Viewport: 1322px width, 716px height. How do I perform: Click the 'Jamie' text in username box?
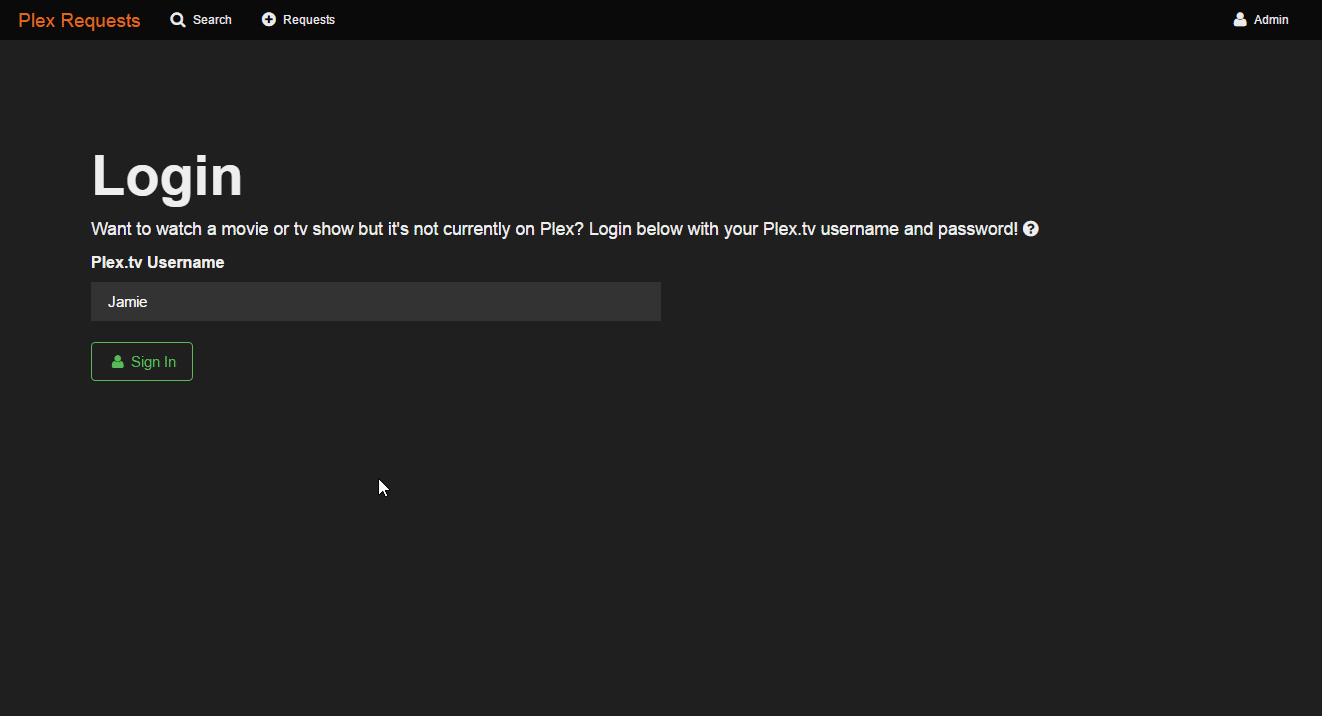[x=128, y=302]
